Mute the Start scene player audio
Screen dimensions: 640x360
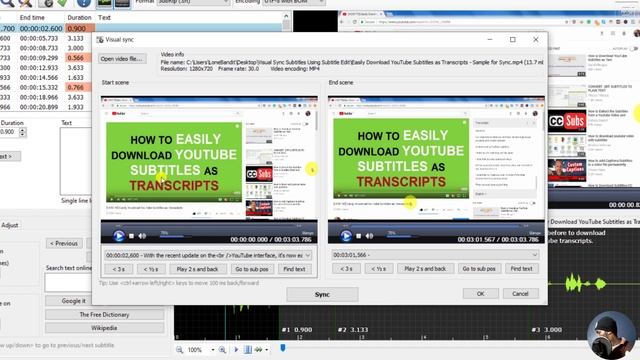coord(142,236)
